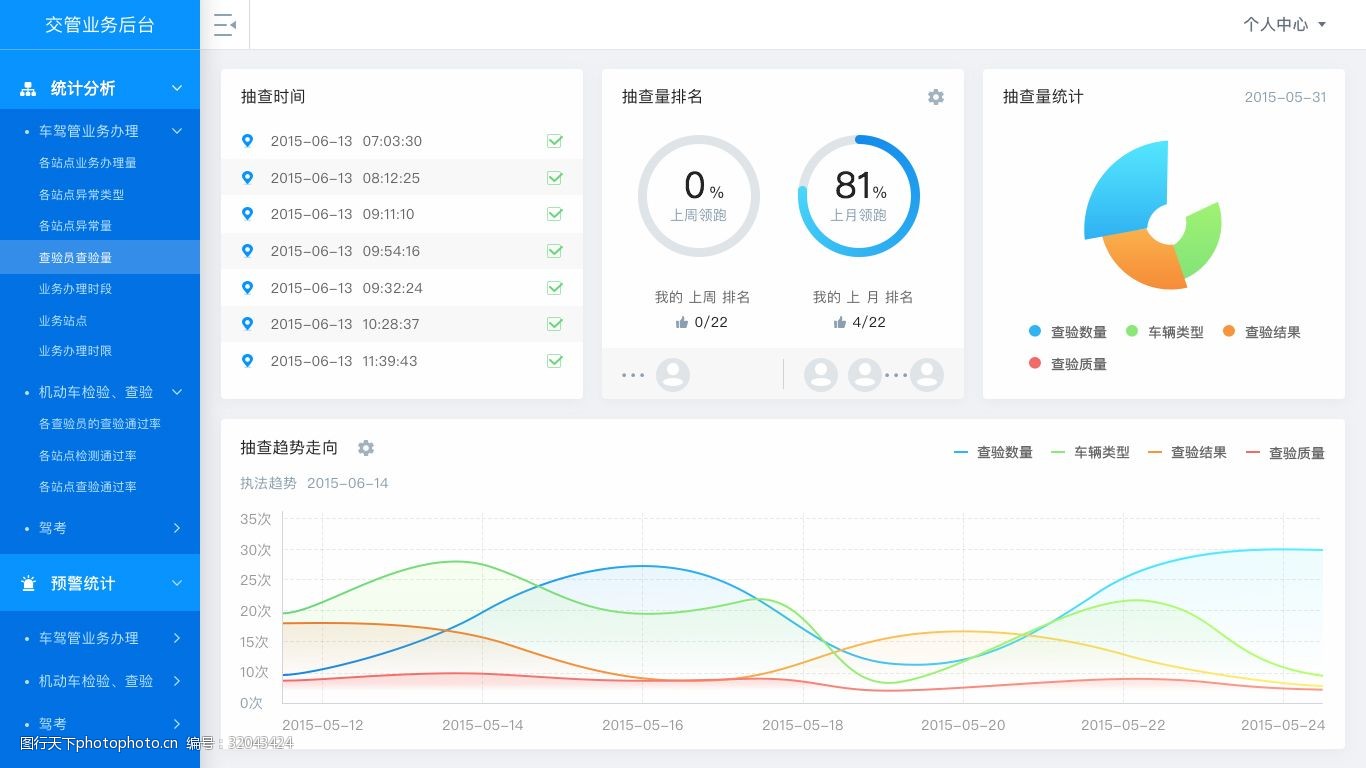Select 查验员查验量 menu item
1366x768 pixels.
100,257
